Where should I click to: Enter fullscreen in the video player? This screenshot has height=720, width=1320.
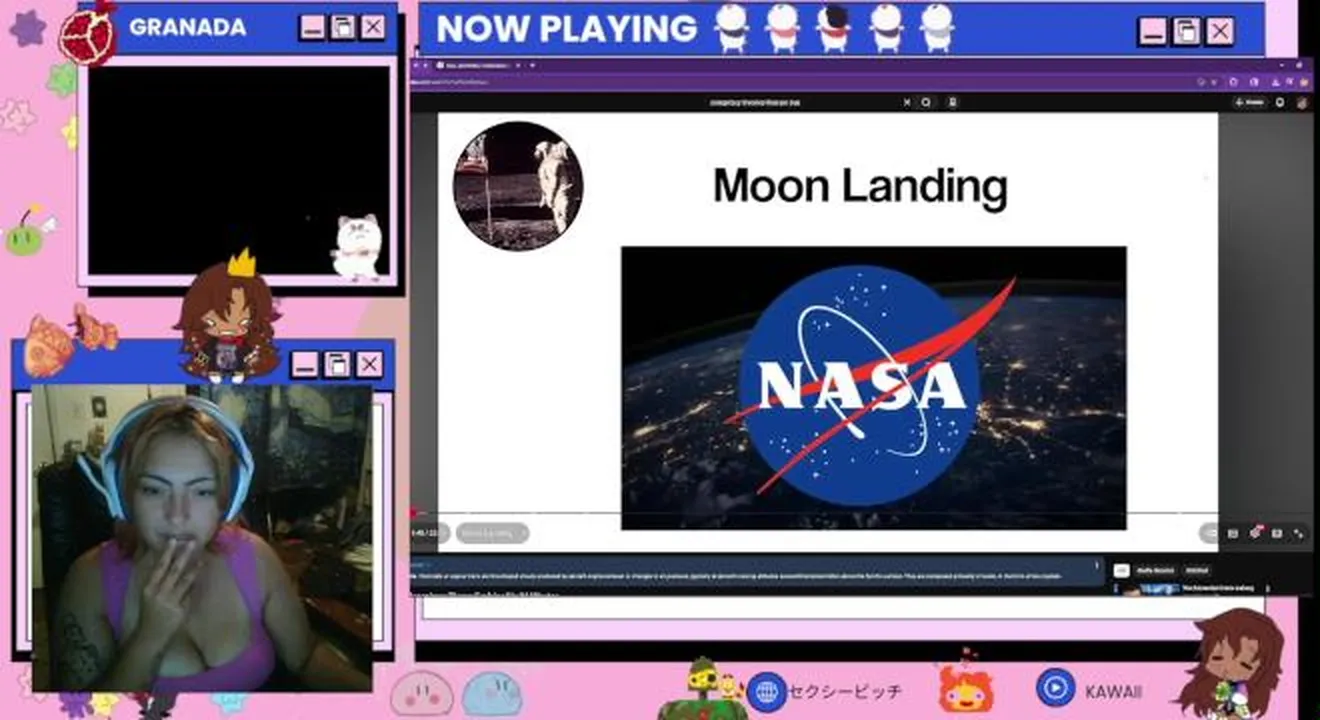(x=1298, y=533)
